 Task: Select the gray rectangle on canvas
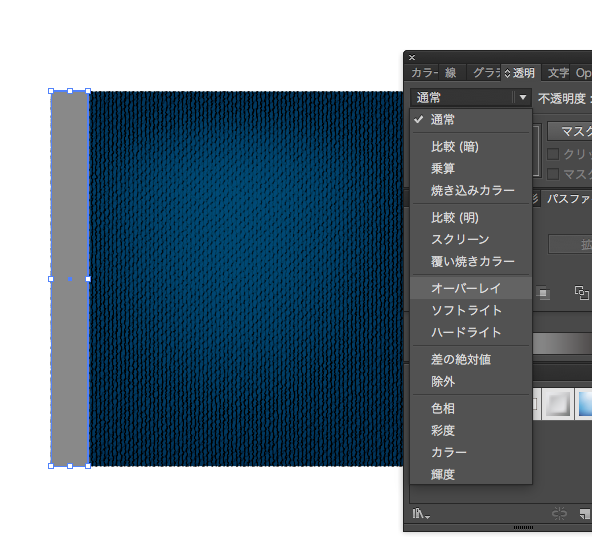pyautogui.click(x=69, y=279)
